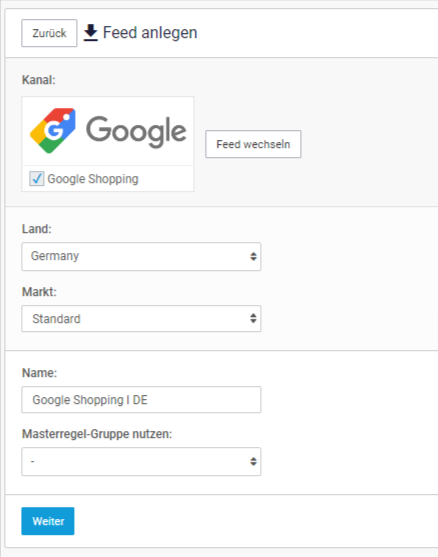
Task: Click the Masterregel-Gruppe nutzen label
Action: [x=97, y=434]
